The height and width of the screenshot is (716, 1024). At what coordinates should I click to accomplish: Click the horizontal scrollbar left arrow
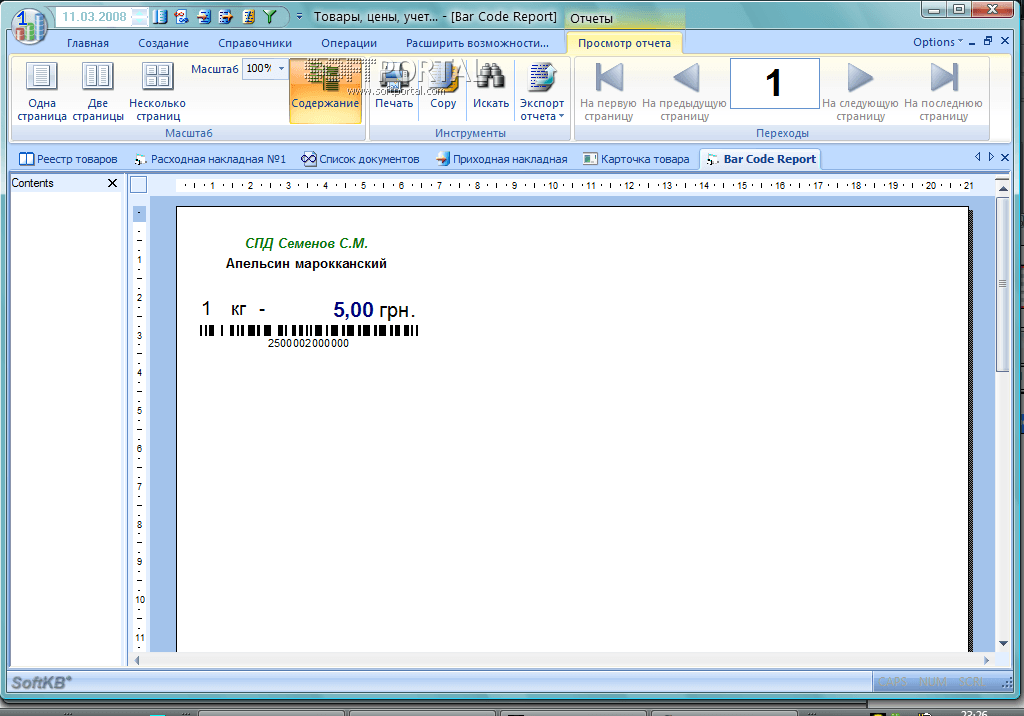136,660
